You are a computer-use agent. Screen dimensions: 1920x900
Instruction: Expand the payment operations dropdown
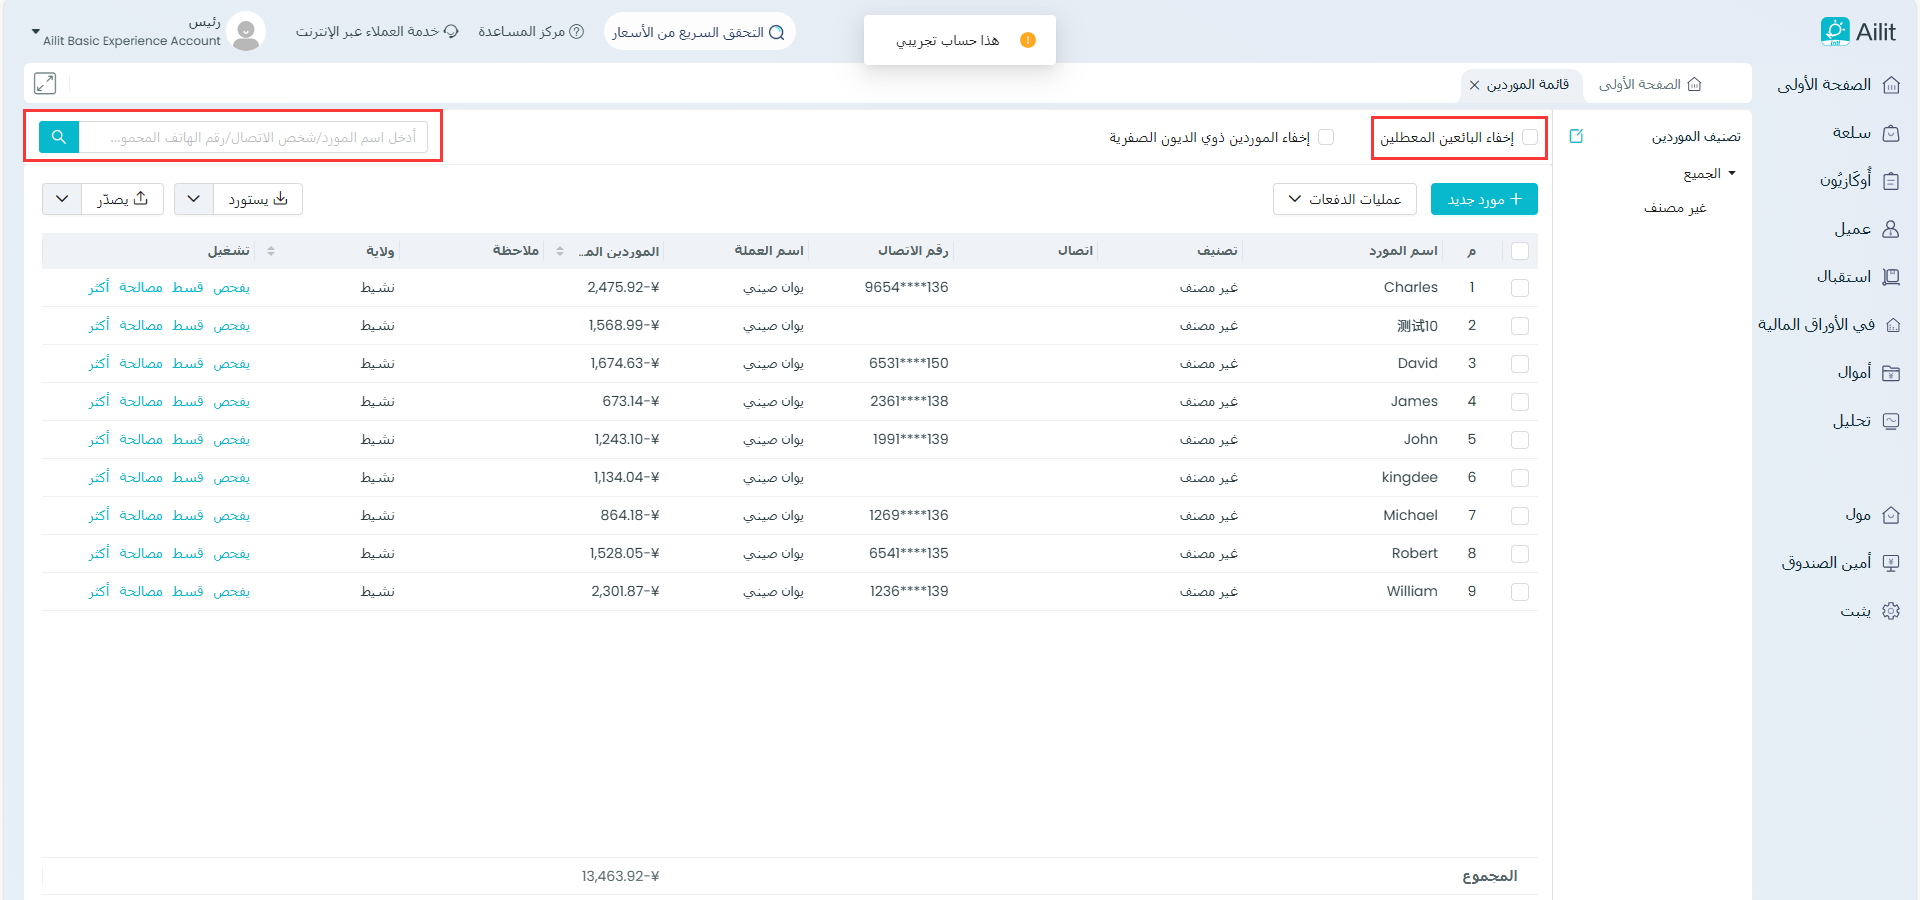1344,199
